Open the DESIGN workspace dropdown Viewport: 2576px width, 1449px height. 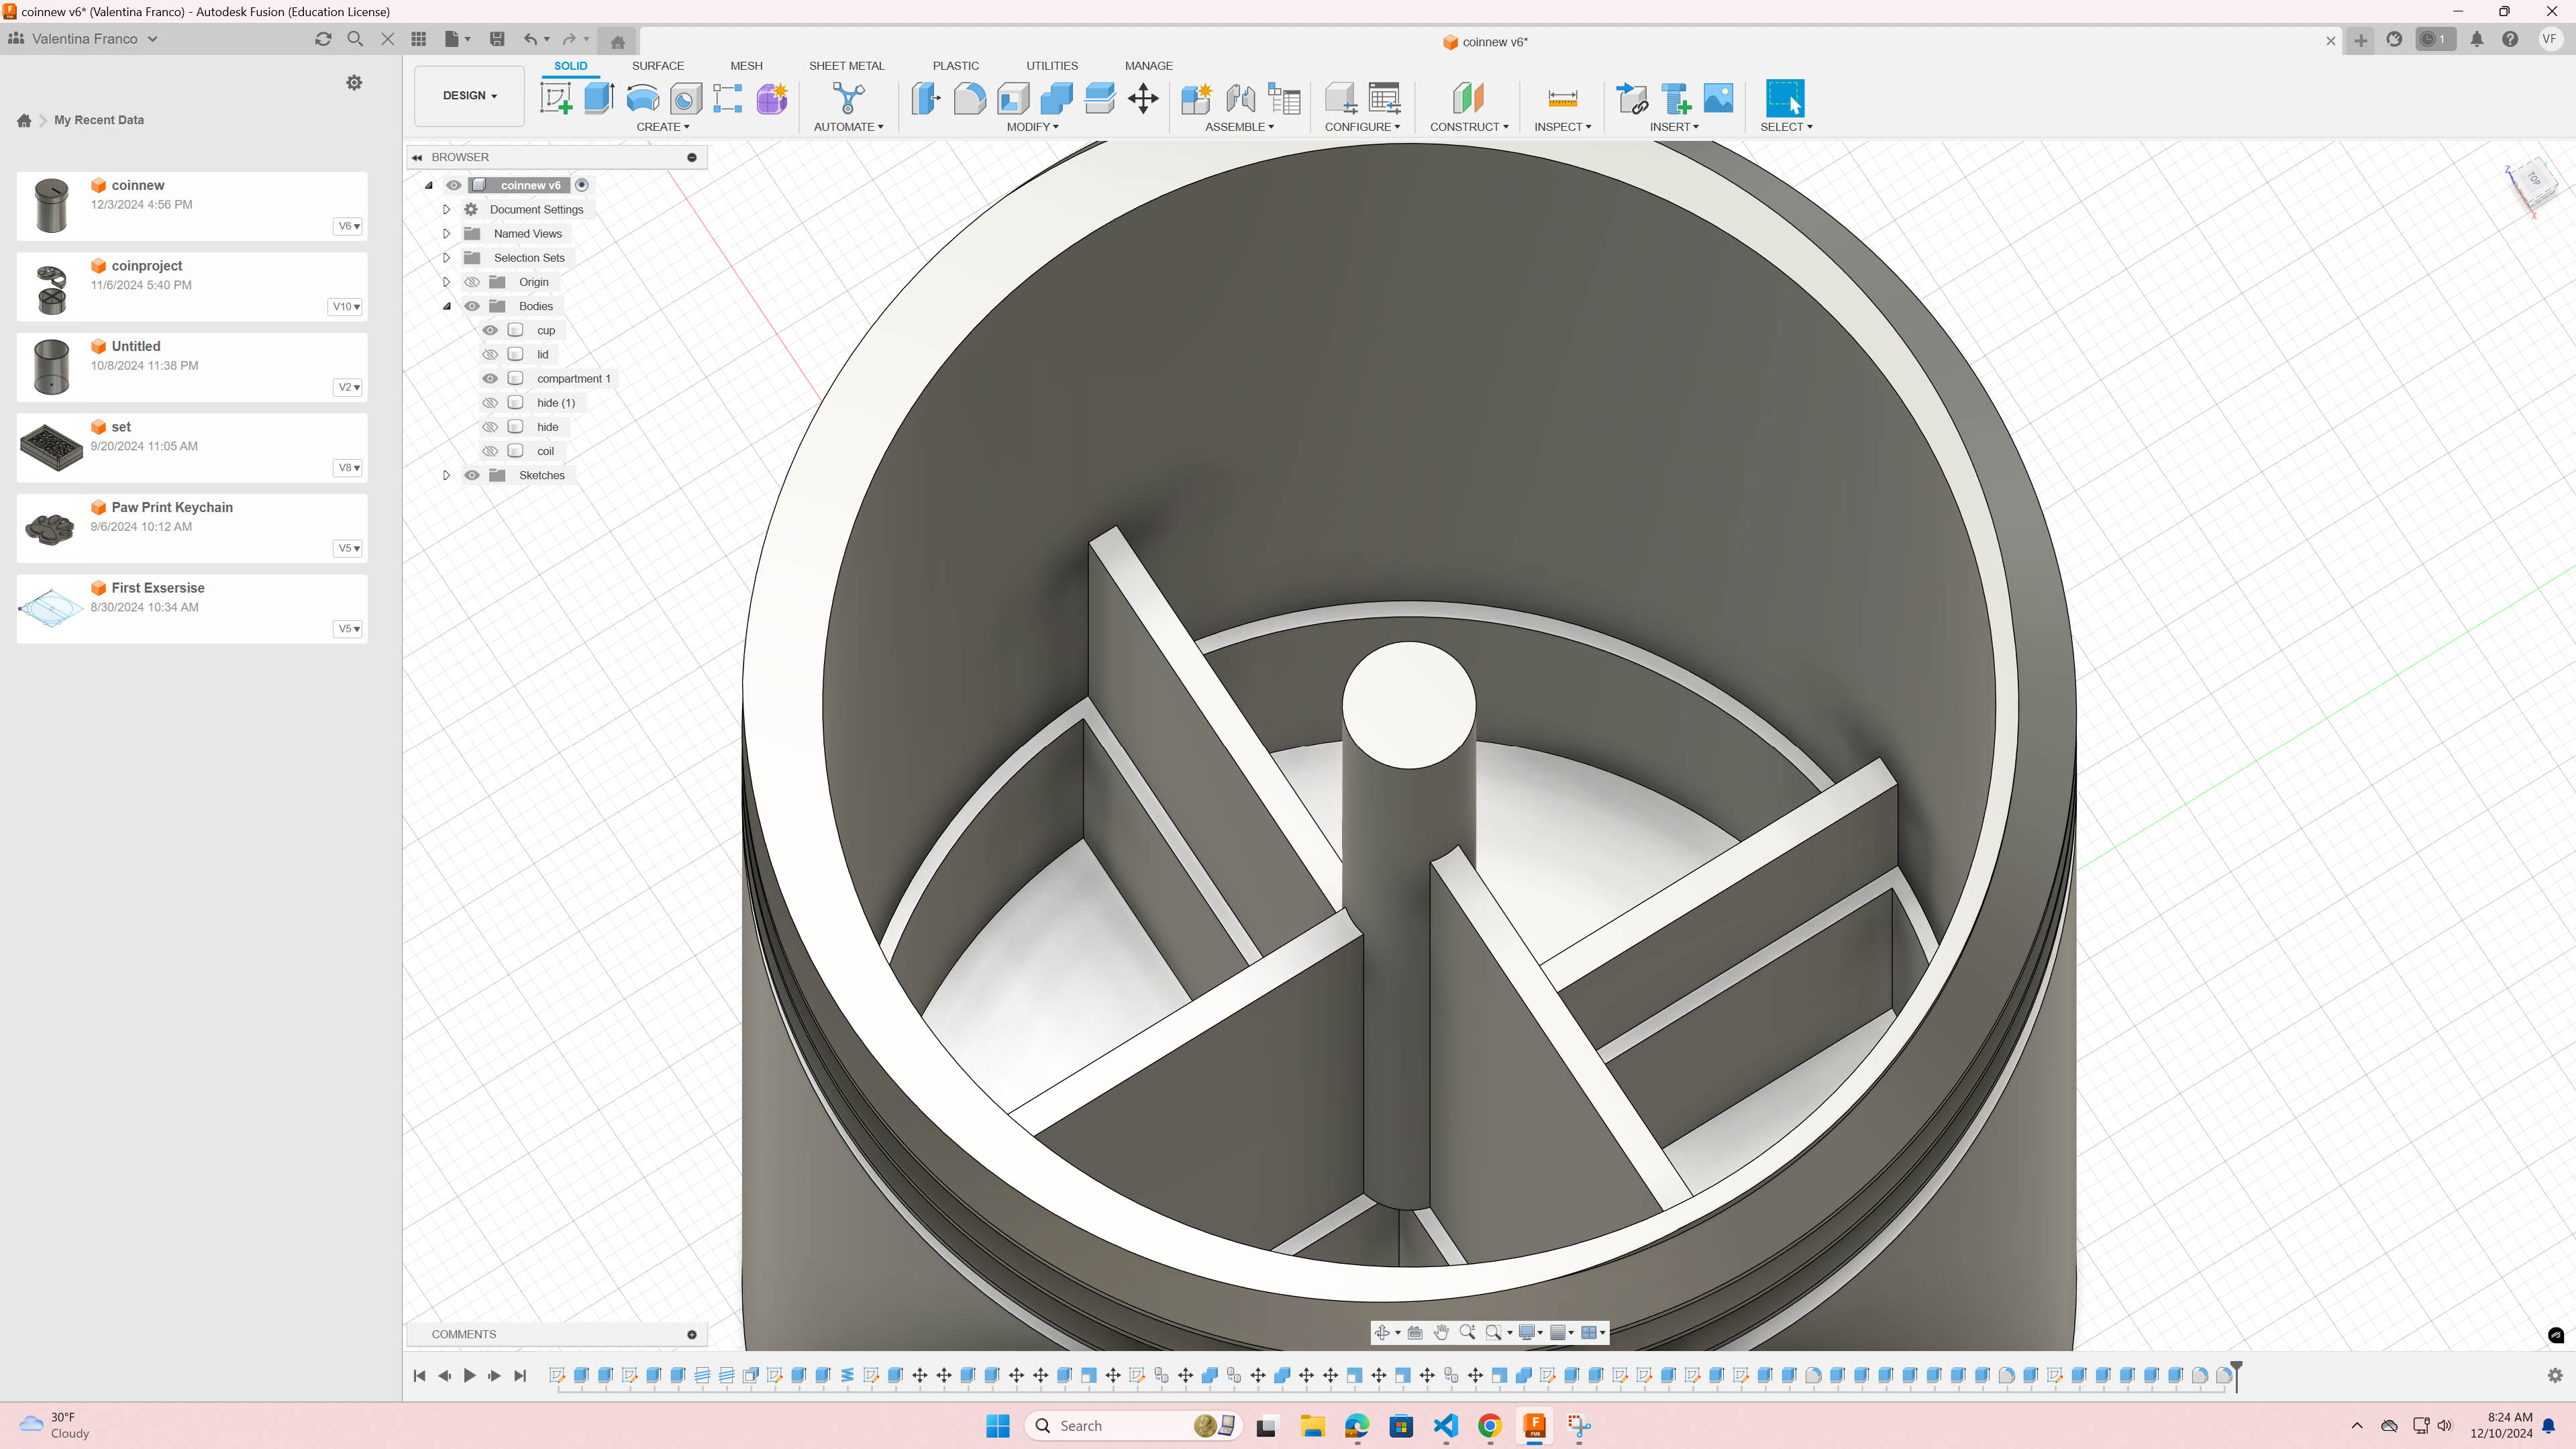tap(469, 96)
